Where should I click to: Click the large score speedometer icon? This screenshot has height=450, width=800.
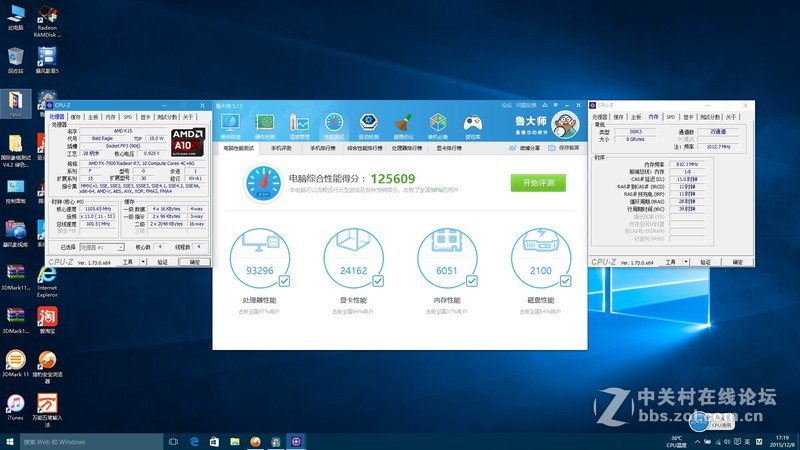(263, 183)
